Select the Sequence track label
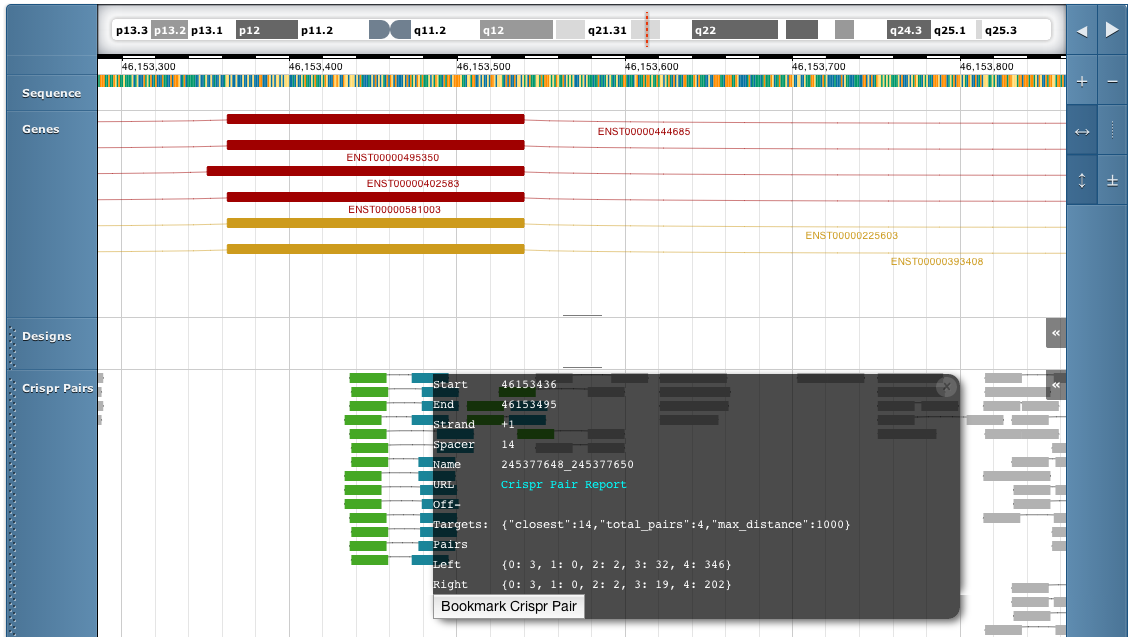 [51, 93]
